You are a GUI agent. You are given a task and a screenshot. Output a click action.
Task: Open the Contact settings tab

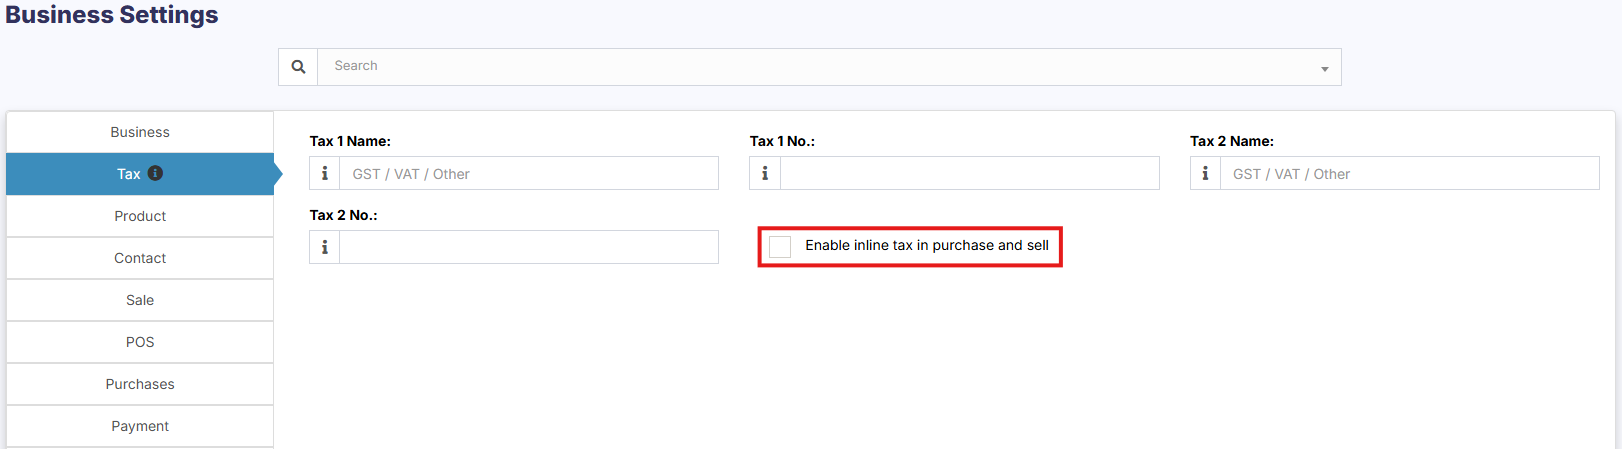pyautogui.click(x=140, y=258)
